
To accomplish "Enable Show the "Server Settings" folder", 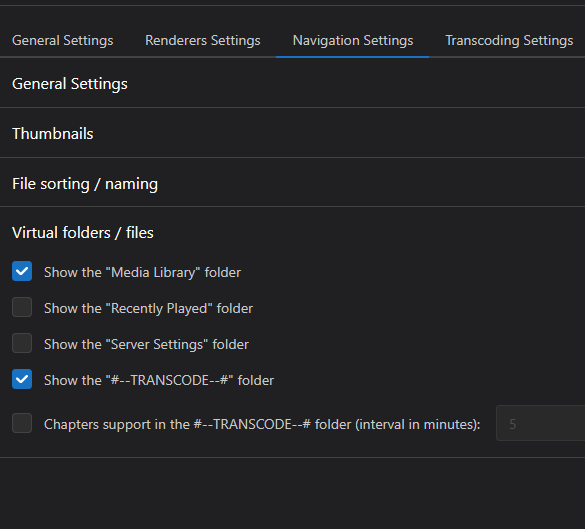I will (22, 343).
